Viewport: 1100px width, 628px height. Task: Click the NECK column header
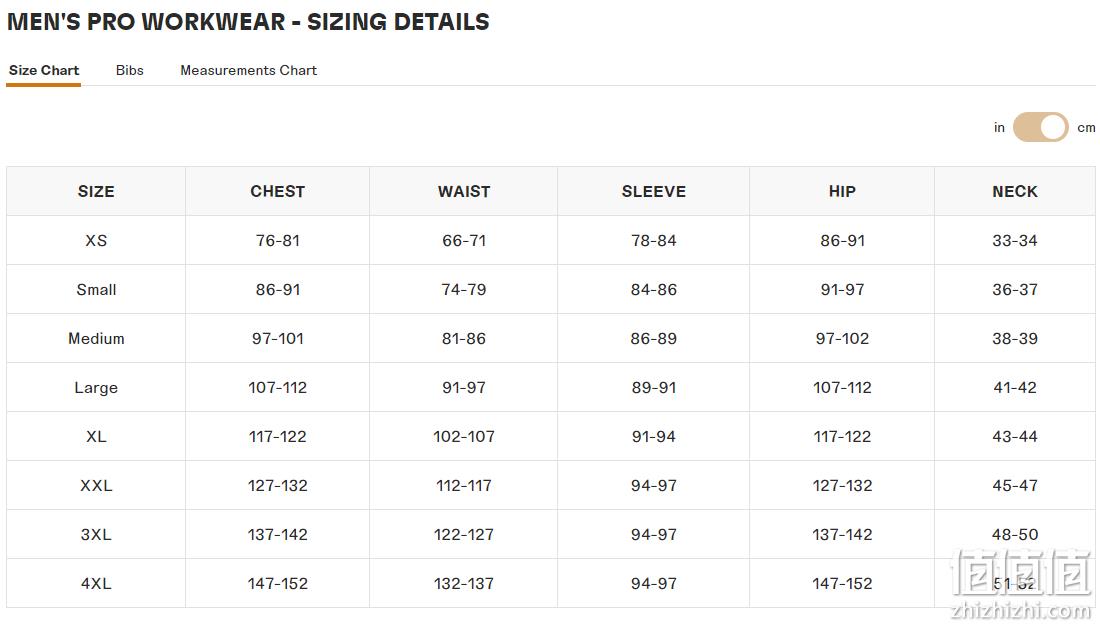[1014, 192]
